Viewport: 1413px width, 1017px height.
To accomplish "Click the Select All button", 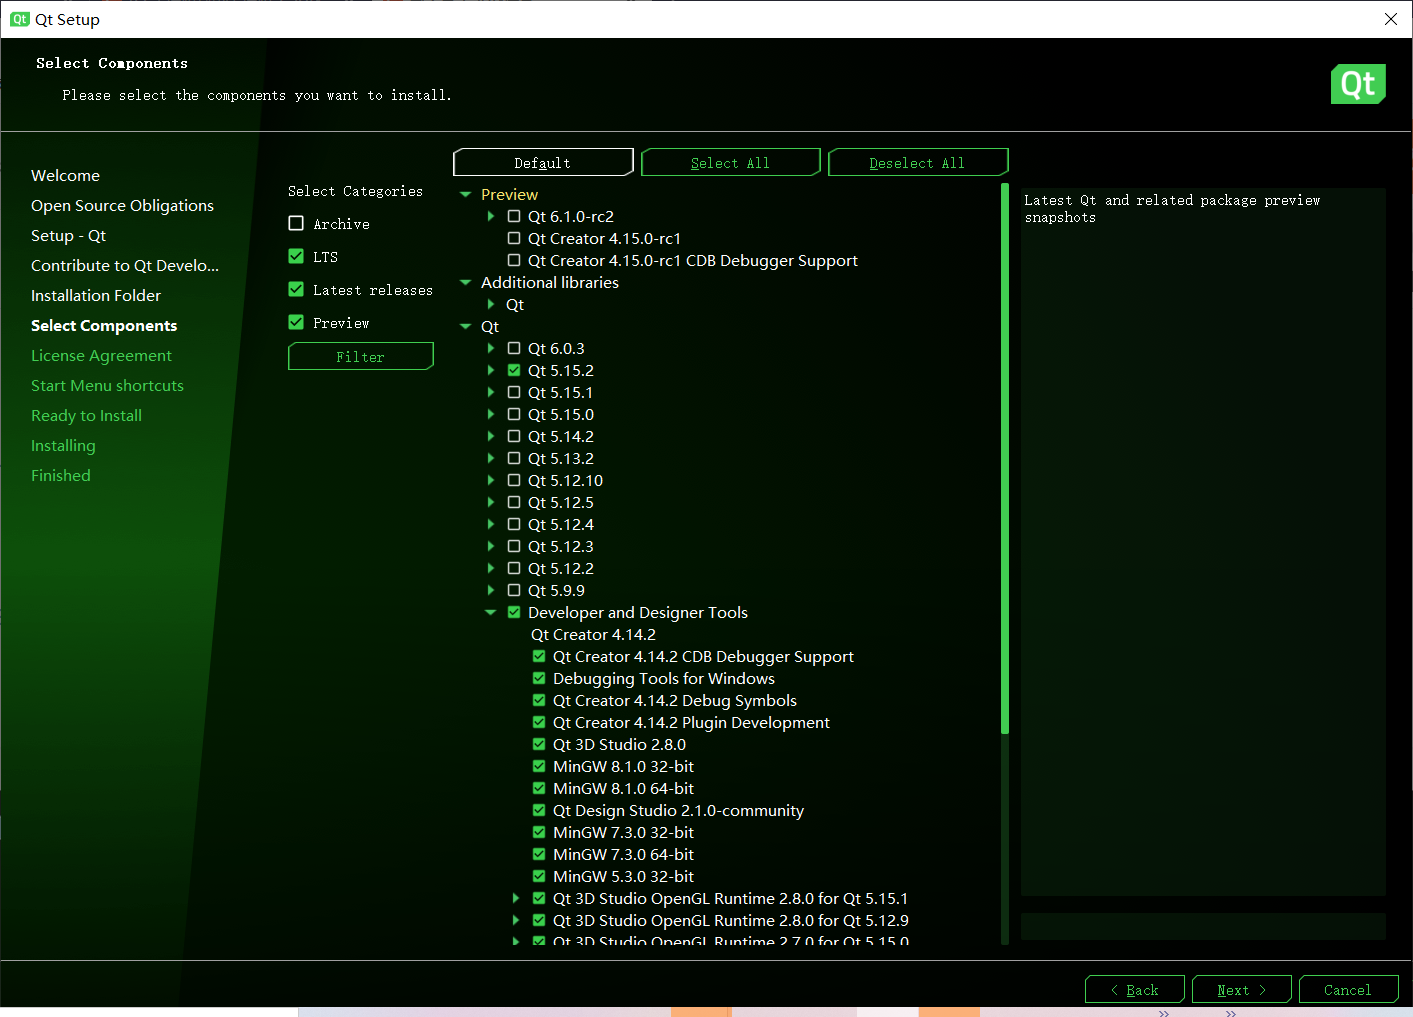I will click(730, 162).
